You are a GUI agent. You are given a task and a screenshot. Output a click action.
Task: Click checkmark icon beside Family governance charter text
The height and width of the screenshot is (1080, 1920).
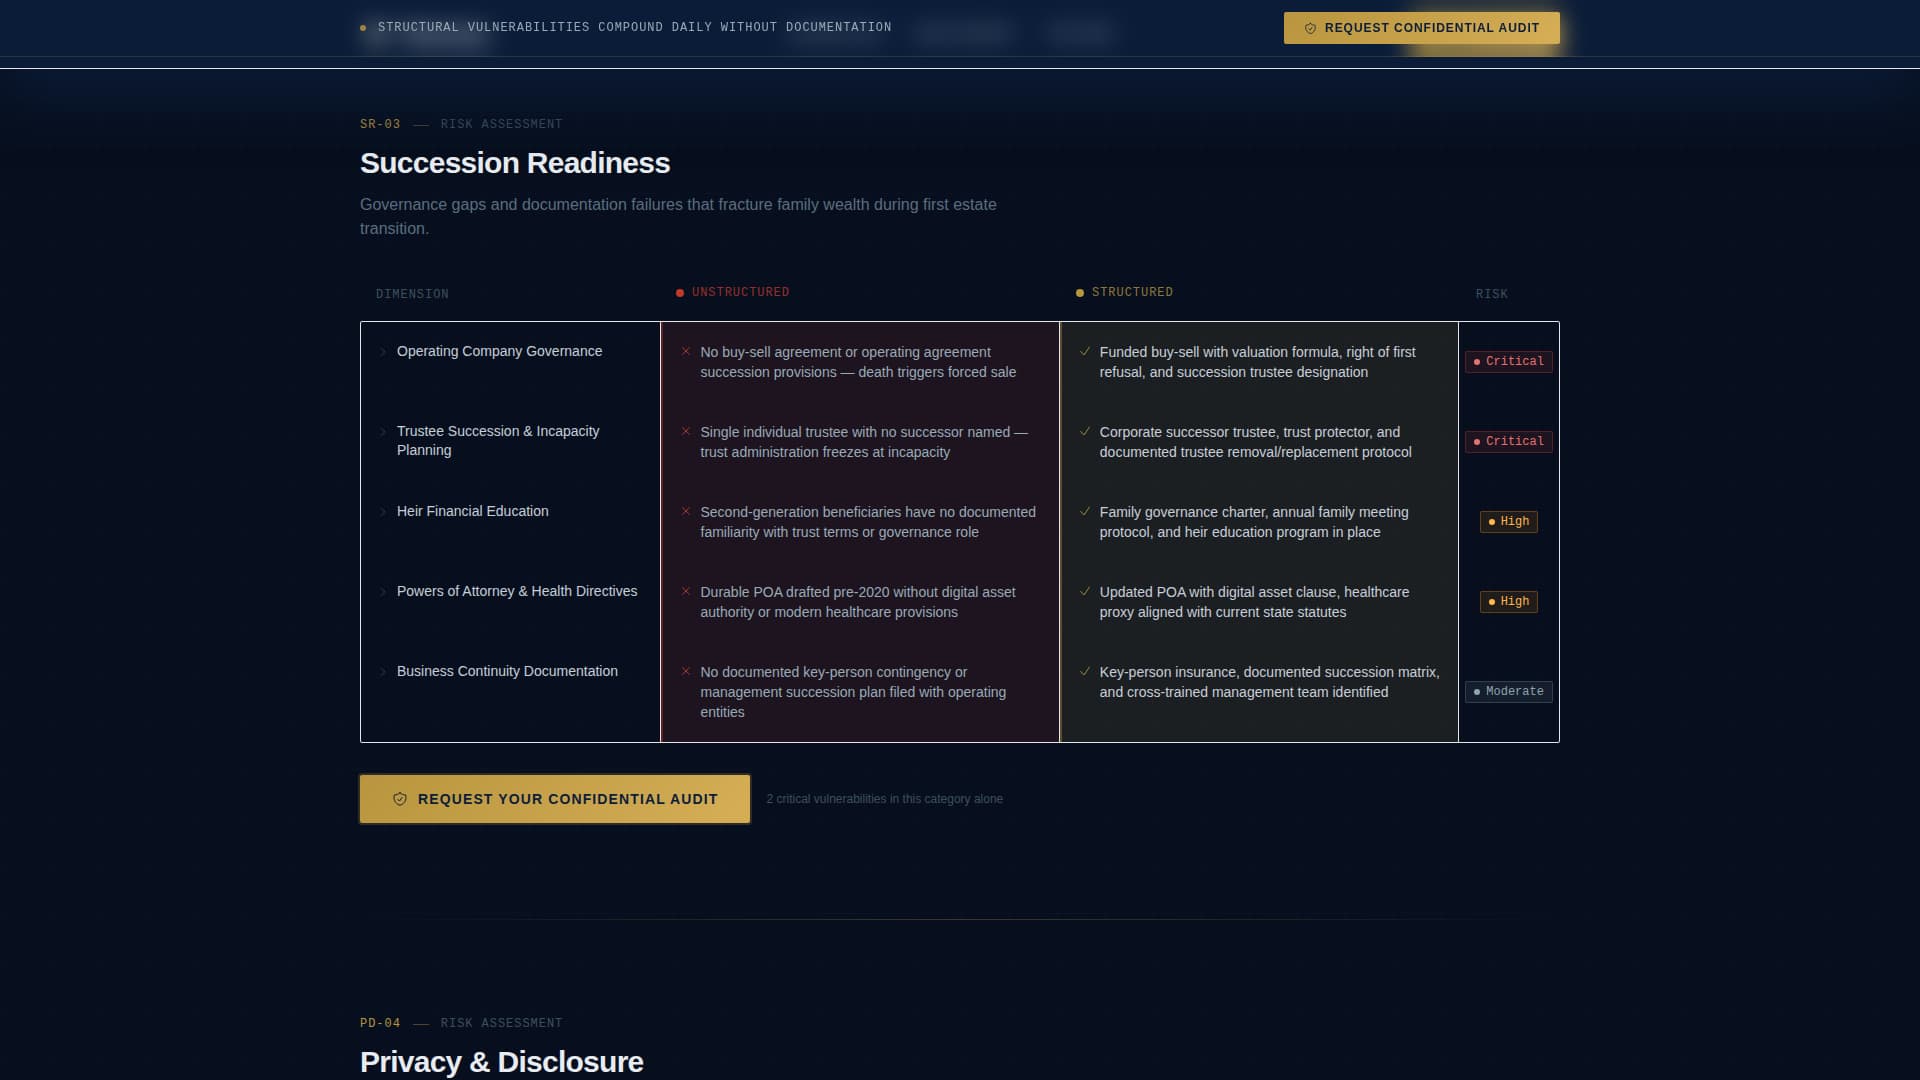pyautogui.click(x=1085, y=511)
